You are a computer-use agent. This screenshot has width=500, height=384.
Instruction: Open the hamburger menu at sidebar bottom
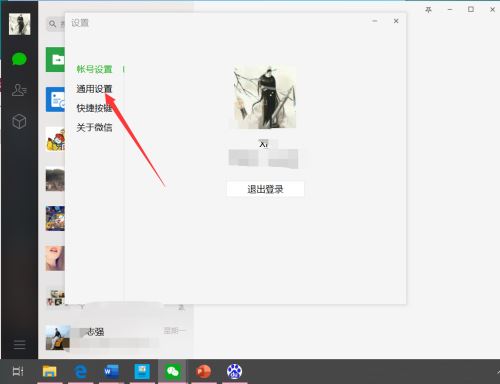tap(19, 345)
